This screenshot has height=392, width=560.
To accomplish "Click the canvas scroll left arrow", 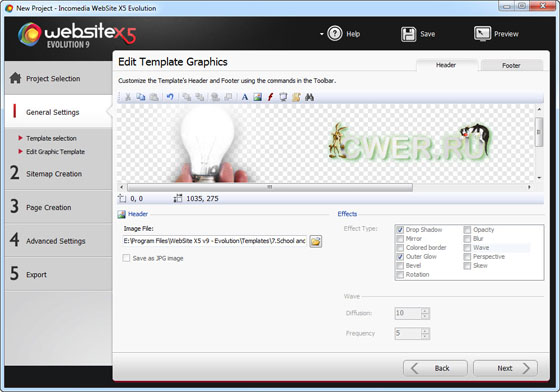I will [x=121, y=187].
